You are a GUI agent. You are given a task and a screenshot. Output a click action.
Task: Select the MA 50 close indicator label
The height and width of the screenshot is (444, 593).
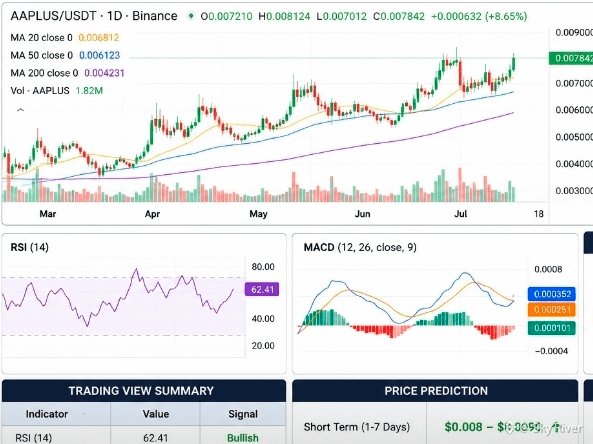(x=42, y=55)
